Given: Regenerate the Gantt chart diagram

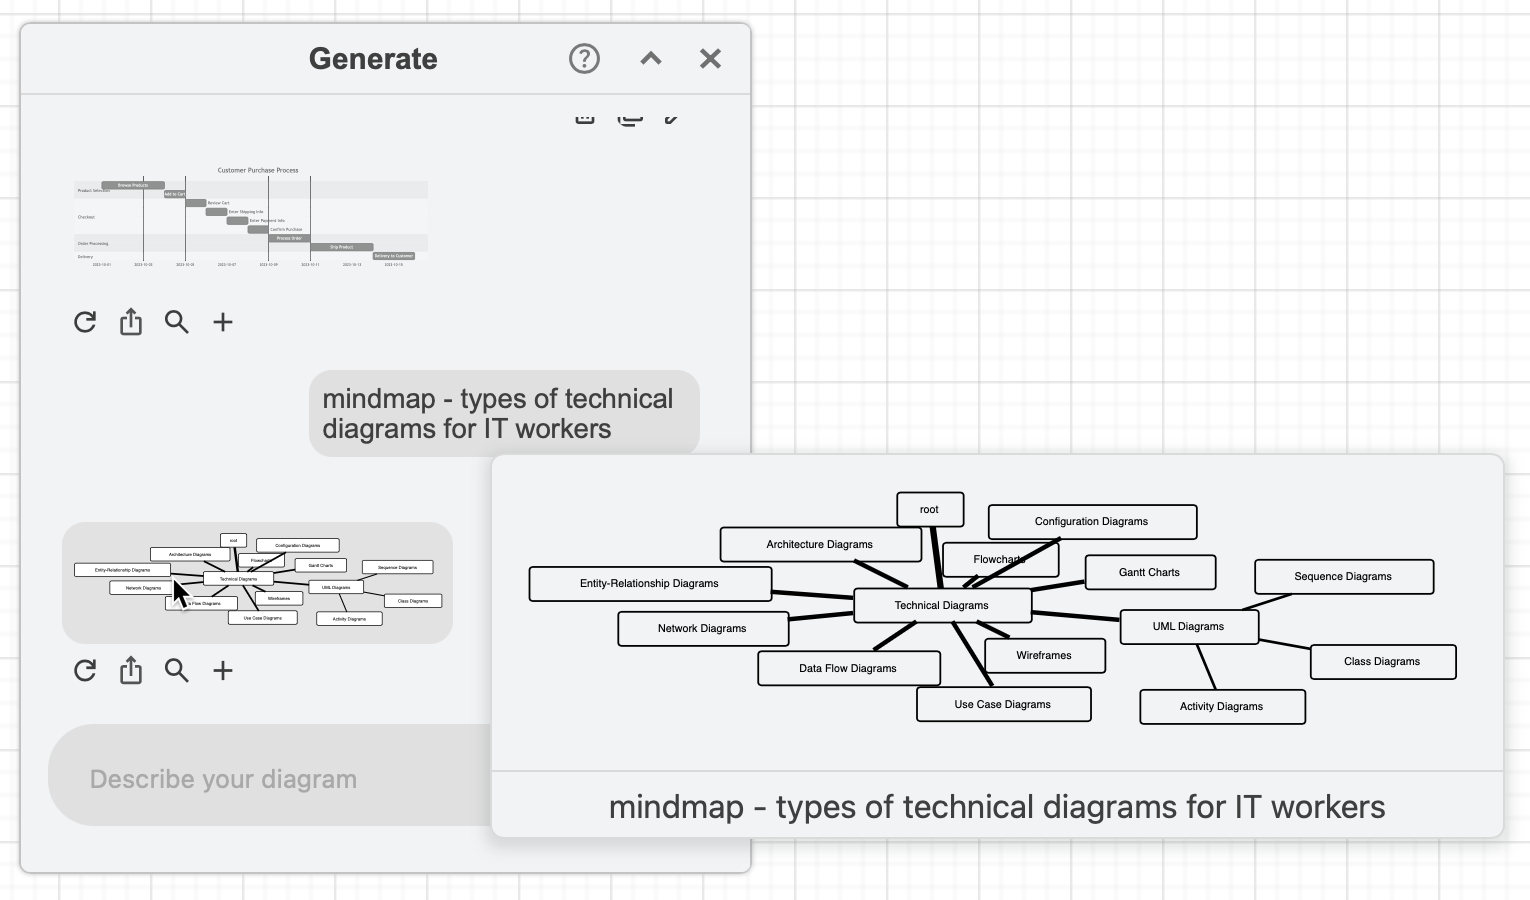Looking at the screenshot, I should pos(85,322).
